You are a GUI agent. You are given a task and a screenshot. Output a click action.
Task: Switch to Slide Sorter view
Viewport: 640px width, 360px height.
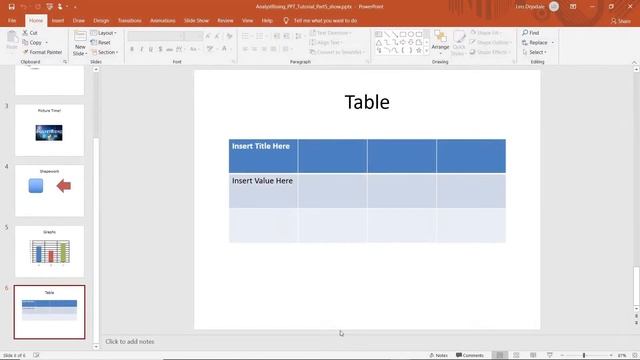click(516, 355)
